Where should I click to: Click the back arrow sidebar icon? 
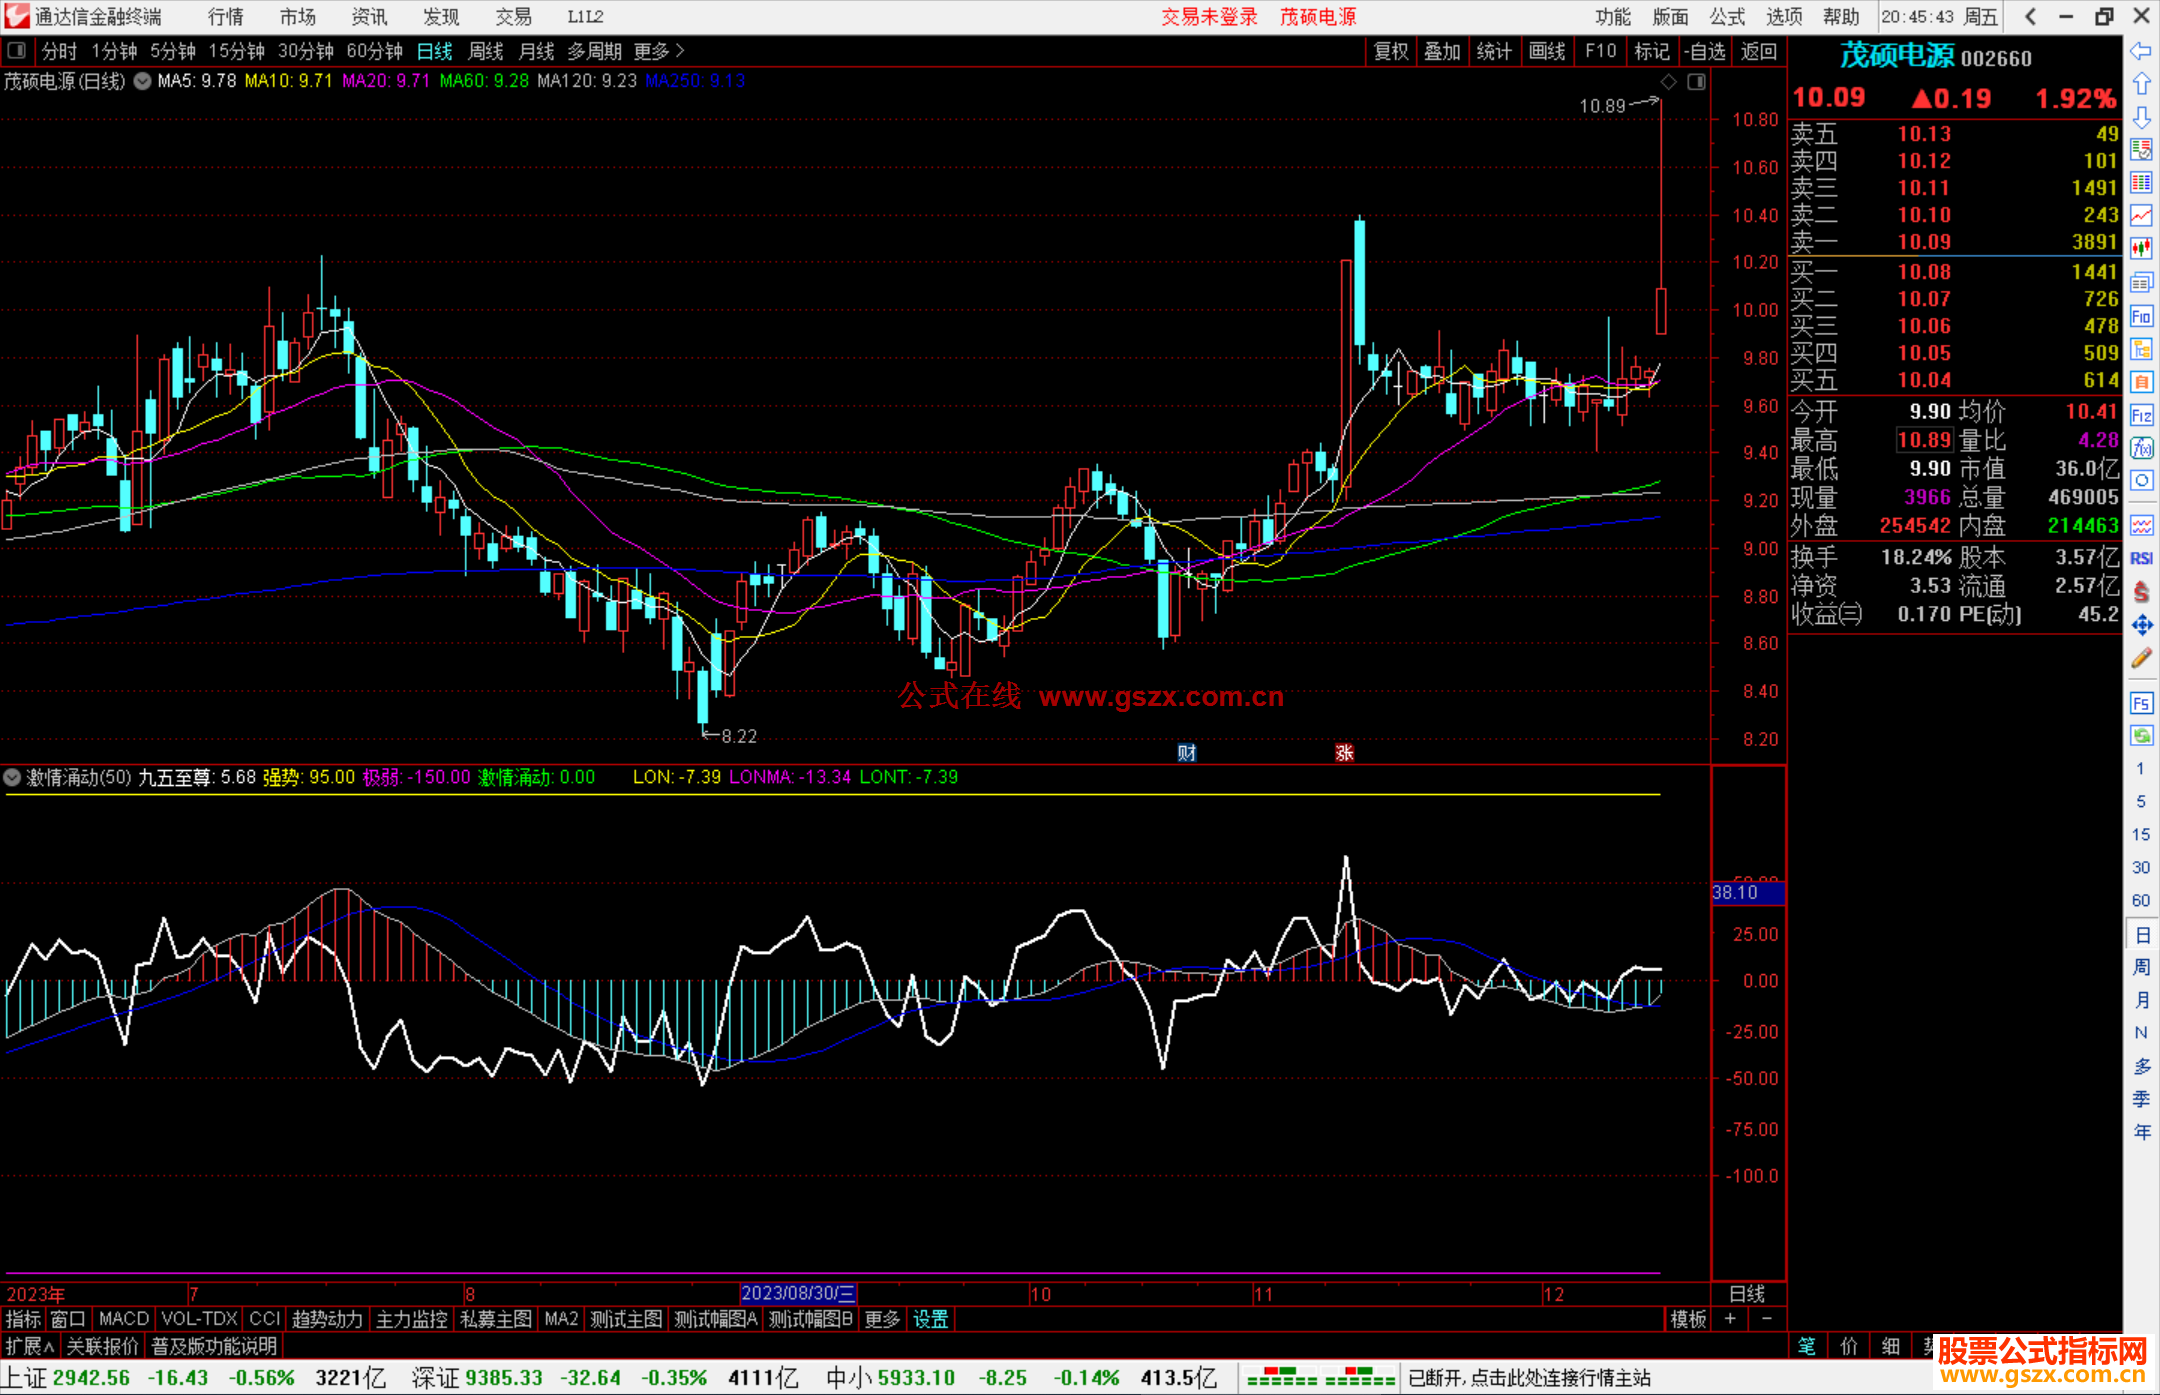coord(2141,51)
